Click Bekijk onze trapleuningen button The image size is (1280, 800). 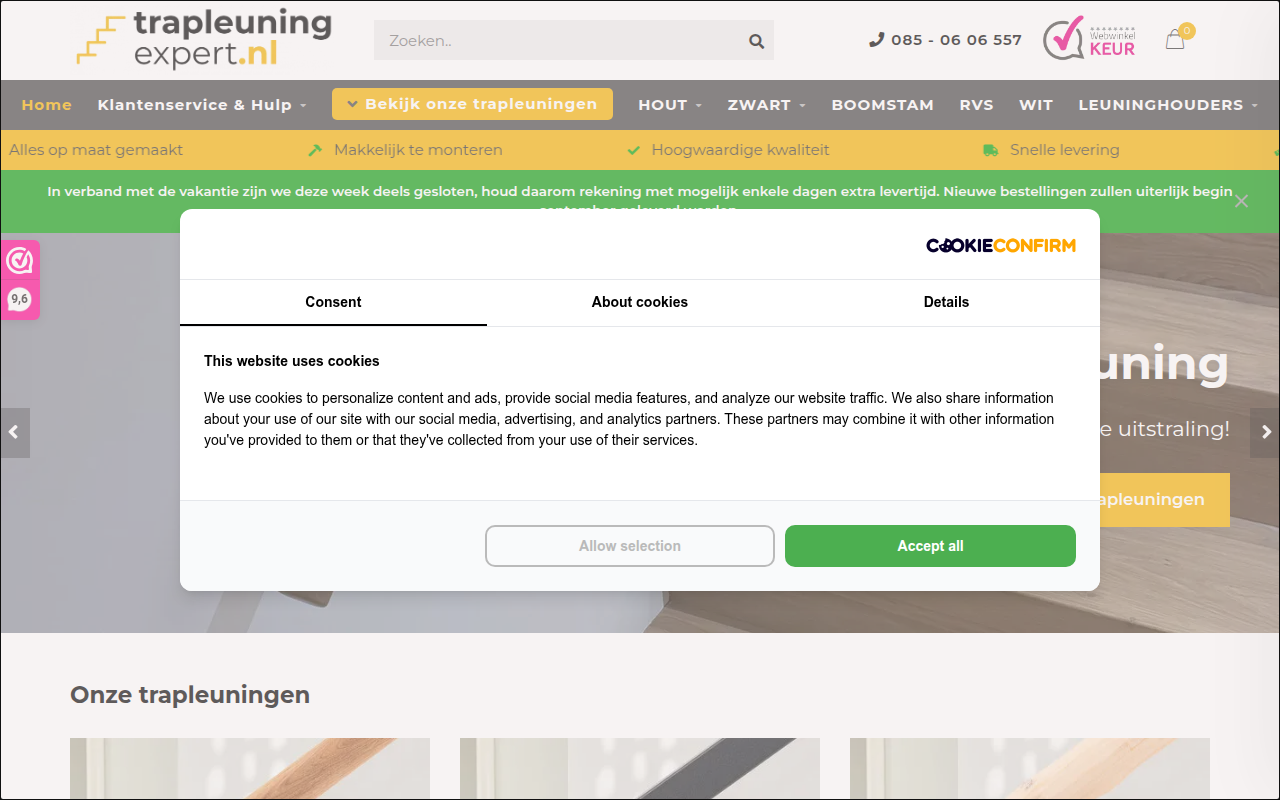pyautogui.click(x=472, y=104)
